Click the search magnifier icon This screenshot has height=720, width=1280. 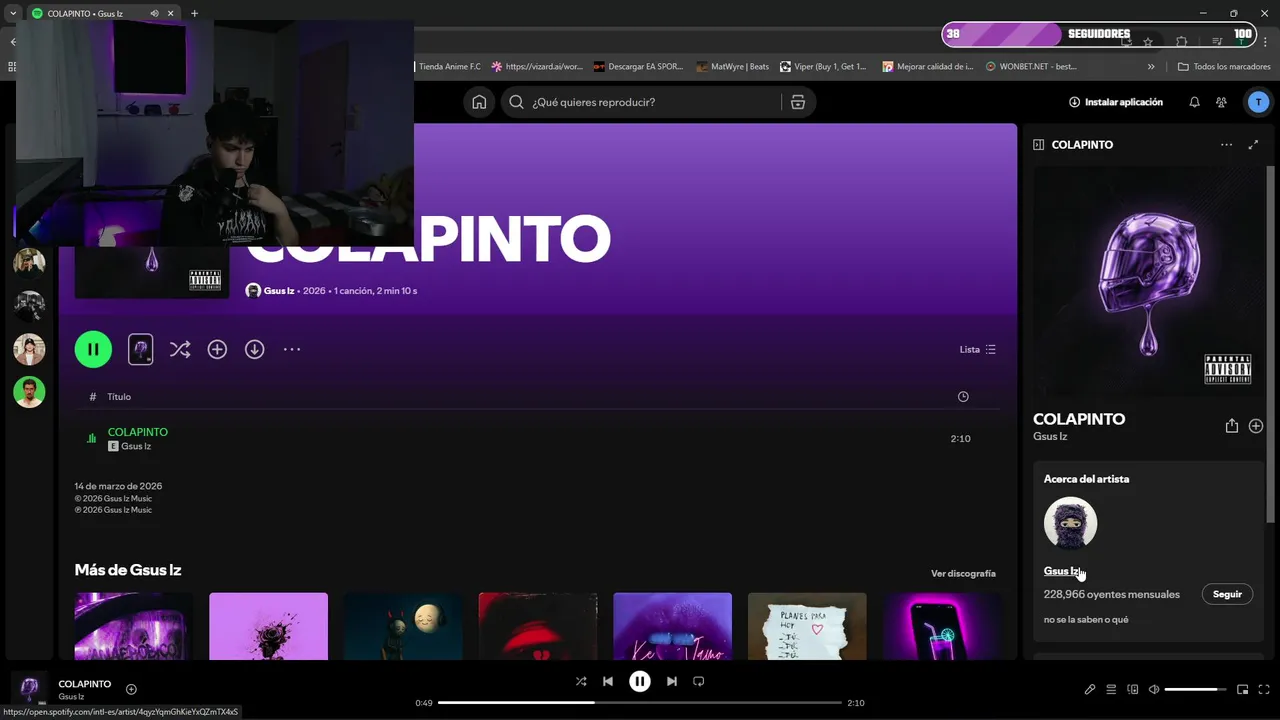[x=516, y=102]
